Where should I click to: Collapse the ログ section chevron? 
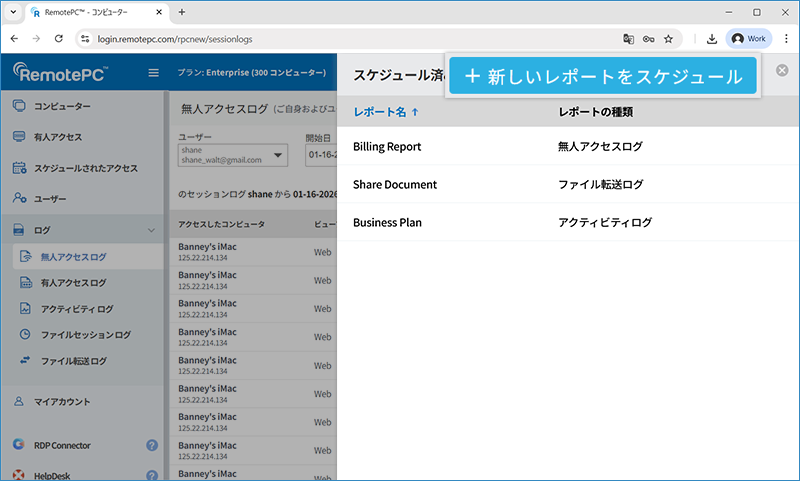(152, 230)
